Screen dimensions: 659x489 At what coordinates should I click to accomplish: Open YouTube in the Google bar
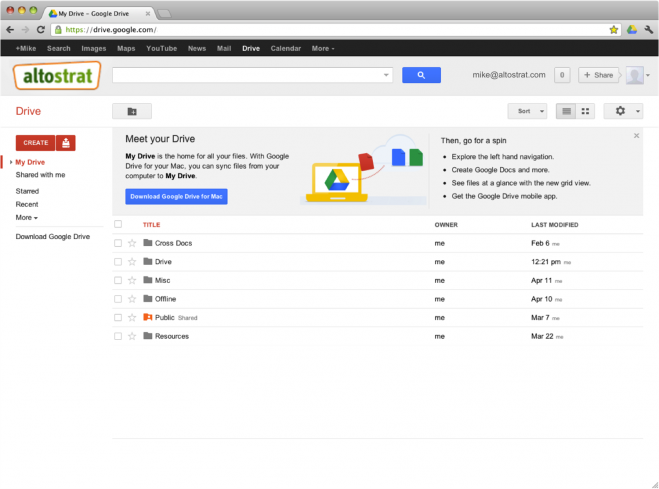[161, 49]
